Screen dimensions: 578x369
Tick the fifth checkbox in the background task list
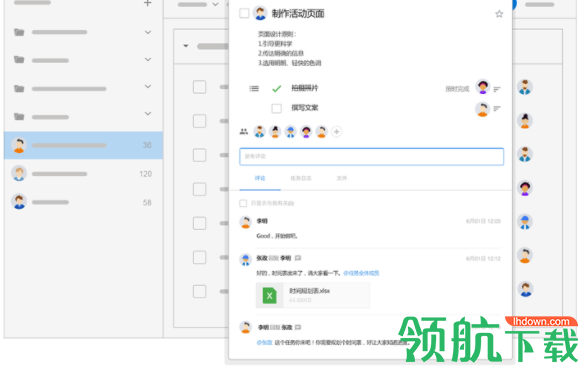(199, 223)
